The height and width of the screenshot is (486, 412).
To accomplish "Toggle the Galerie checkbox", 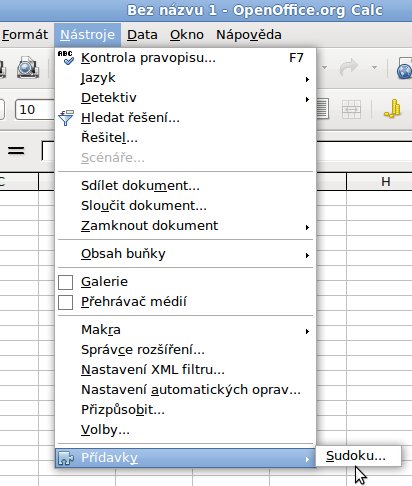I will coord(65,282).
